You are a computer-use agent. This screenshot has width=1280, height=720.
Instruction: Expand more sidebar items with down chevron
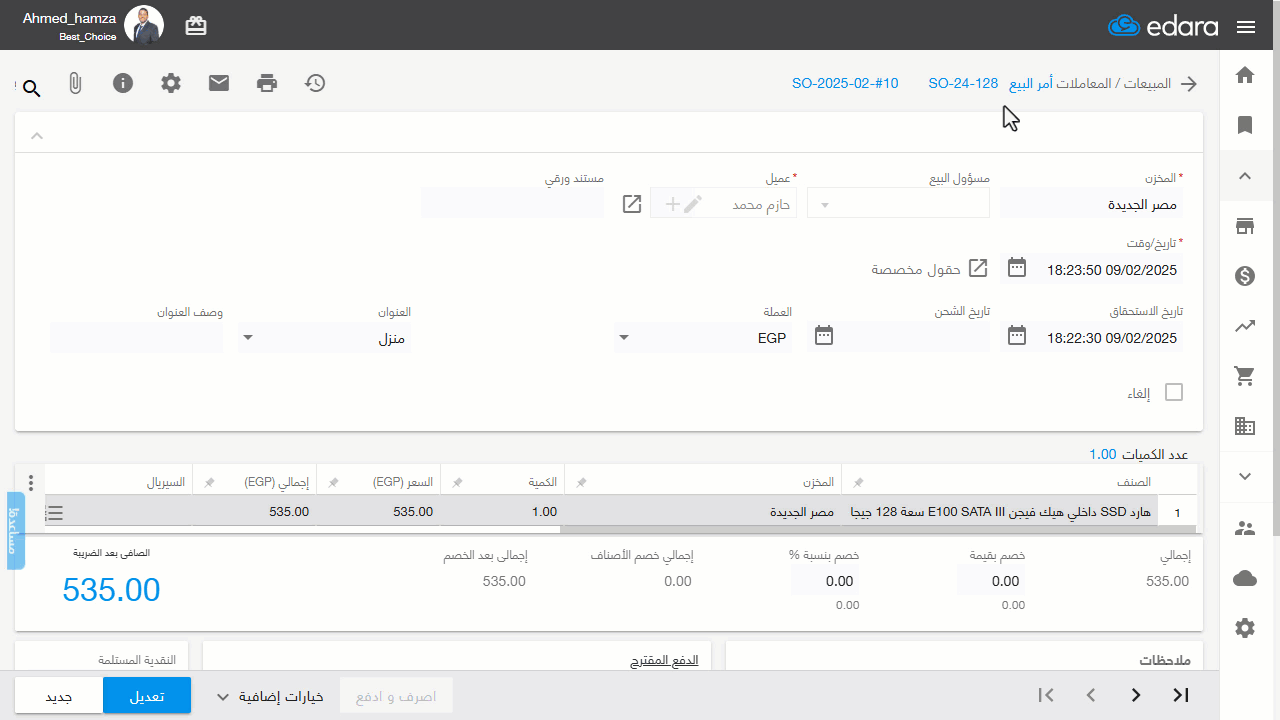(1245, 476)
